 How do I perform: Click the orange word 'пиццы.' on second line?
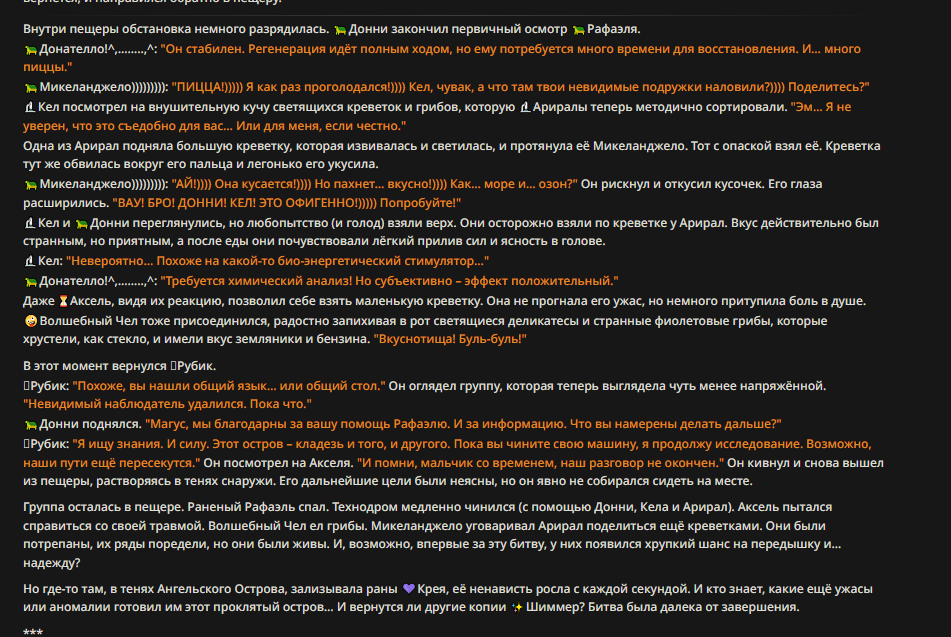[47, 67]
